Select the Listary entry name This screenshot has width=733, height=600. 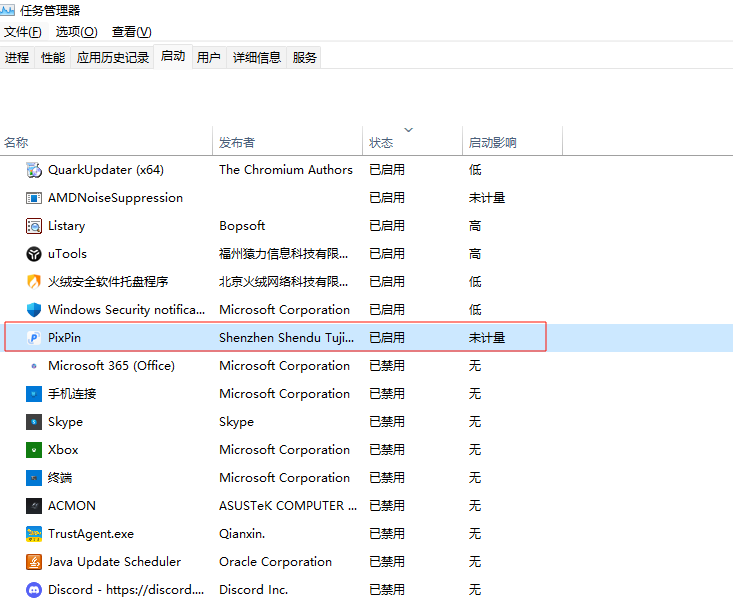(x=67, y=226)
